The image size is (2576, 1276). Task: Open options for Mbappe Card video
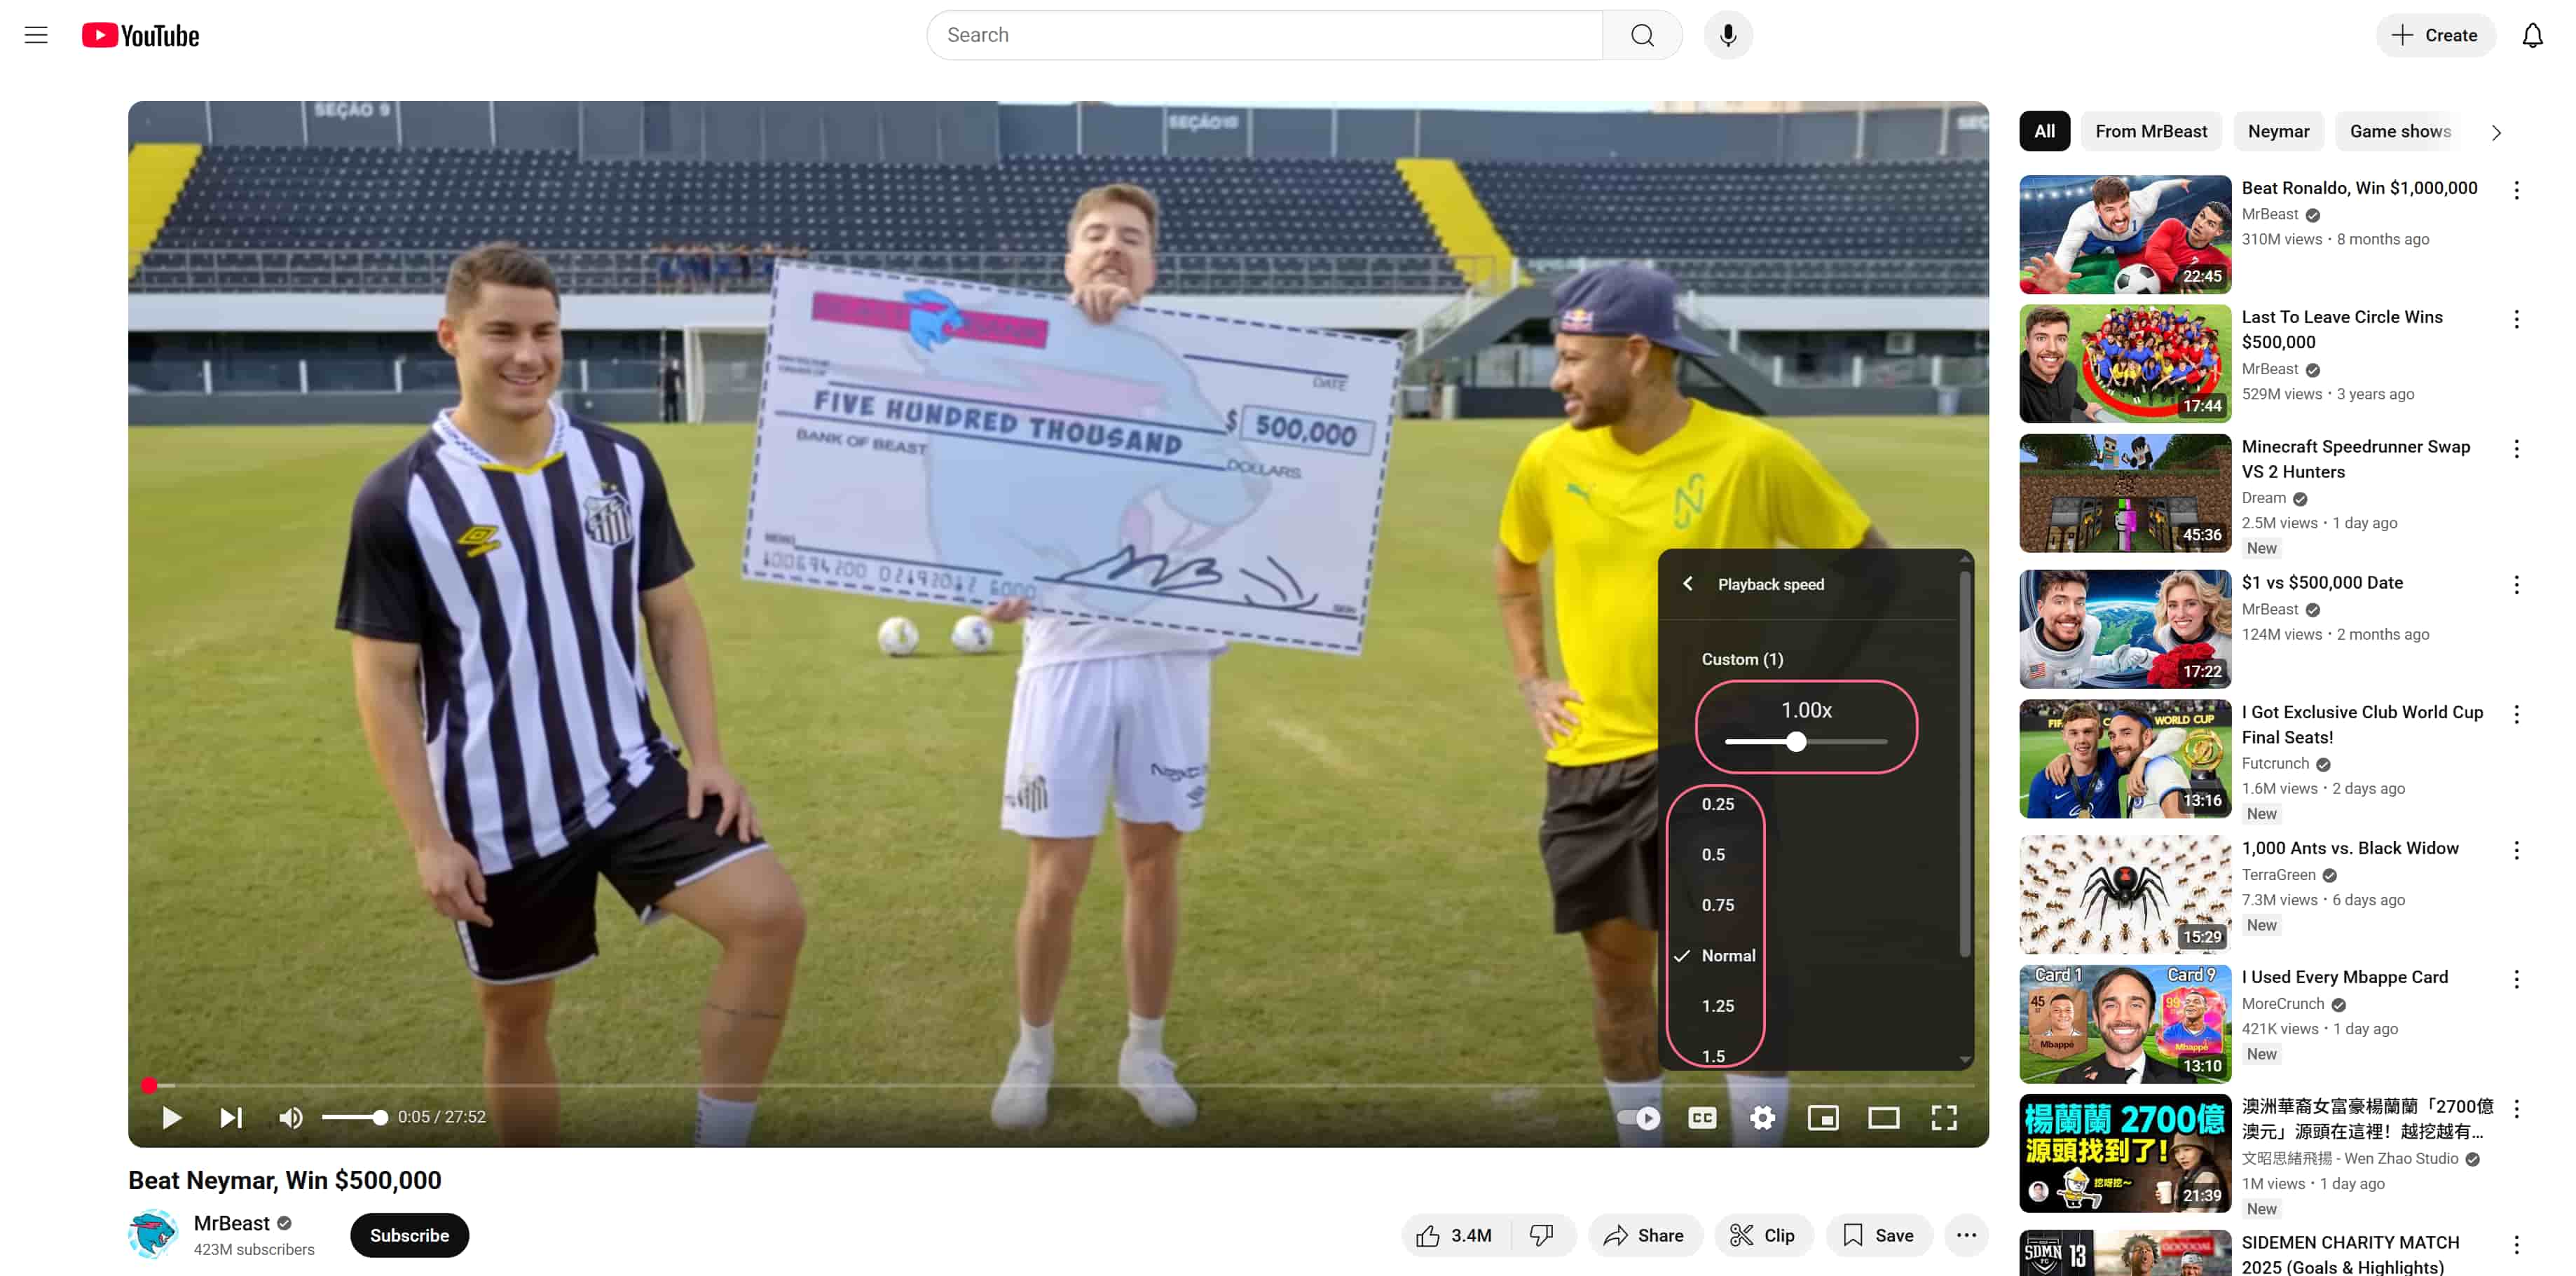point(2516,979)
